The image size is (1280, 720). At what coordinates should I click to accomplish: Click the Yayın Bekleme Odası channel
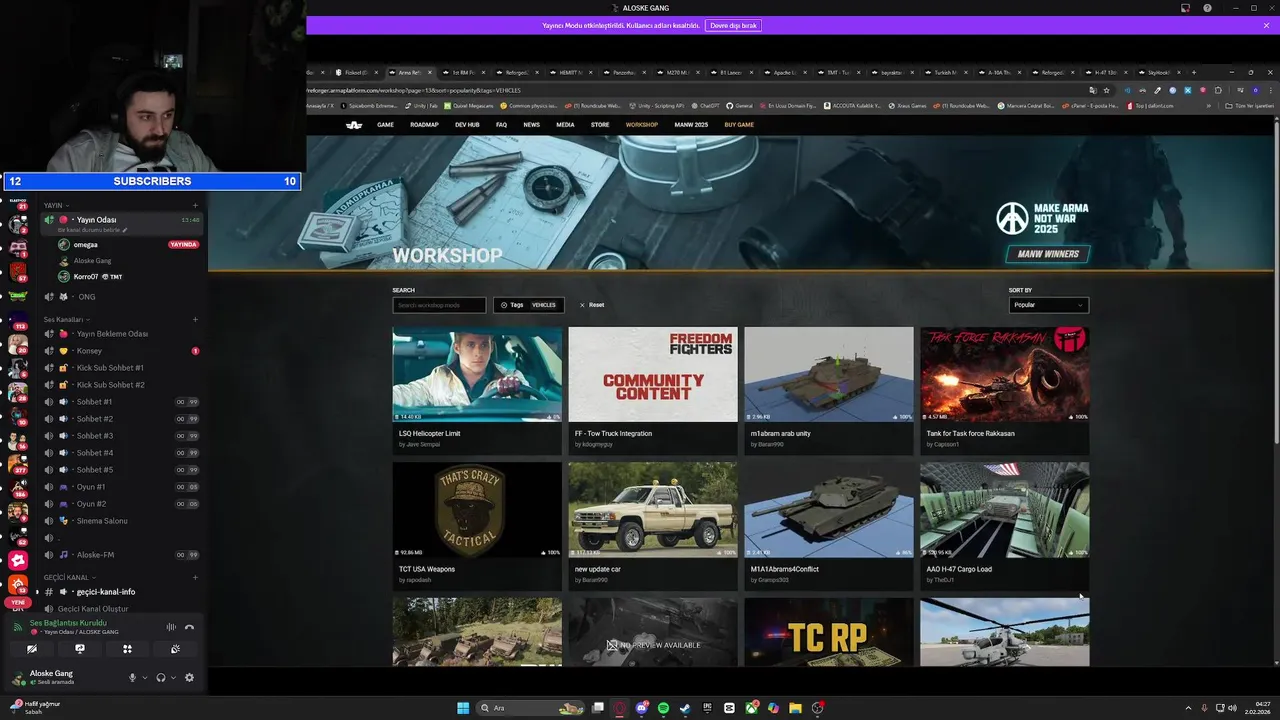120,334
